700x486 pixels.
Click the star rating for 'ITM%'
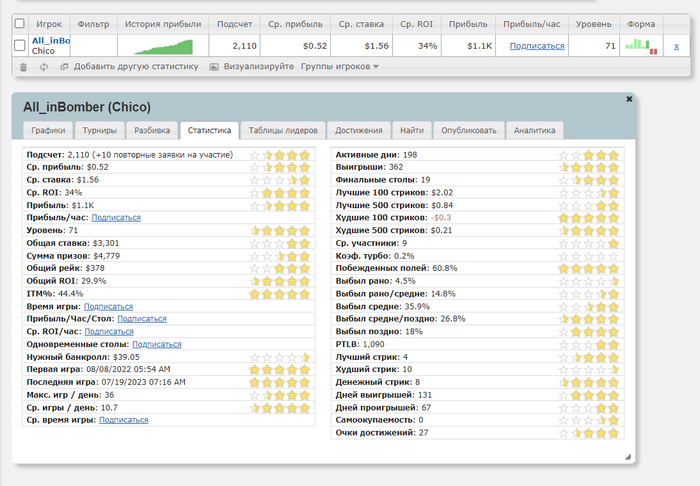(279, 294)
